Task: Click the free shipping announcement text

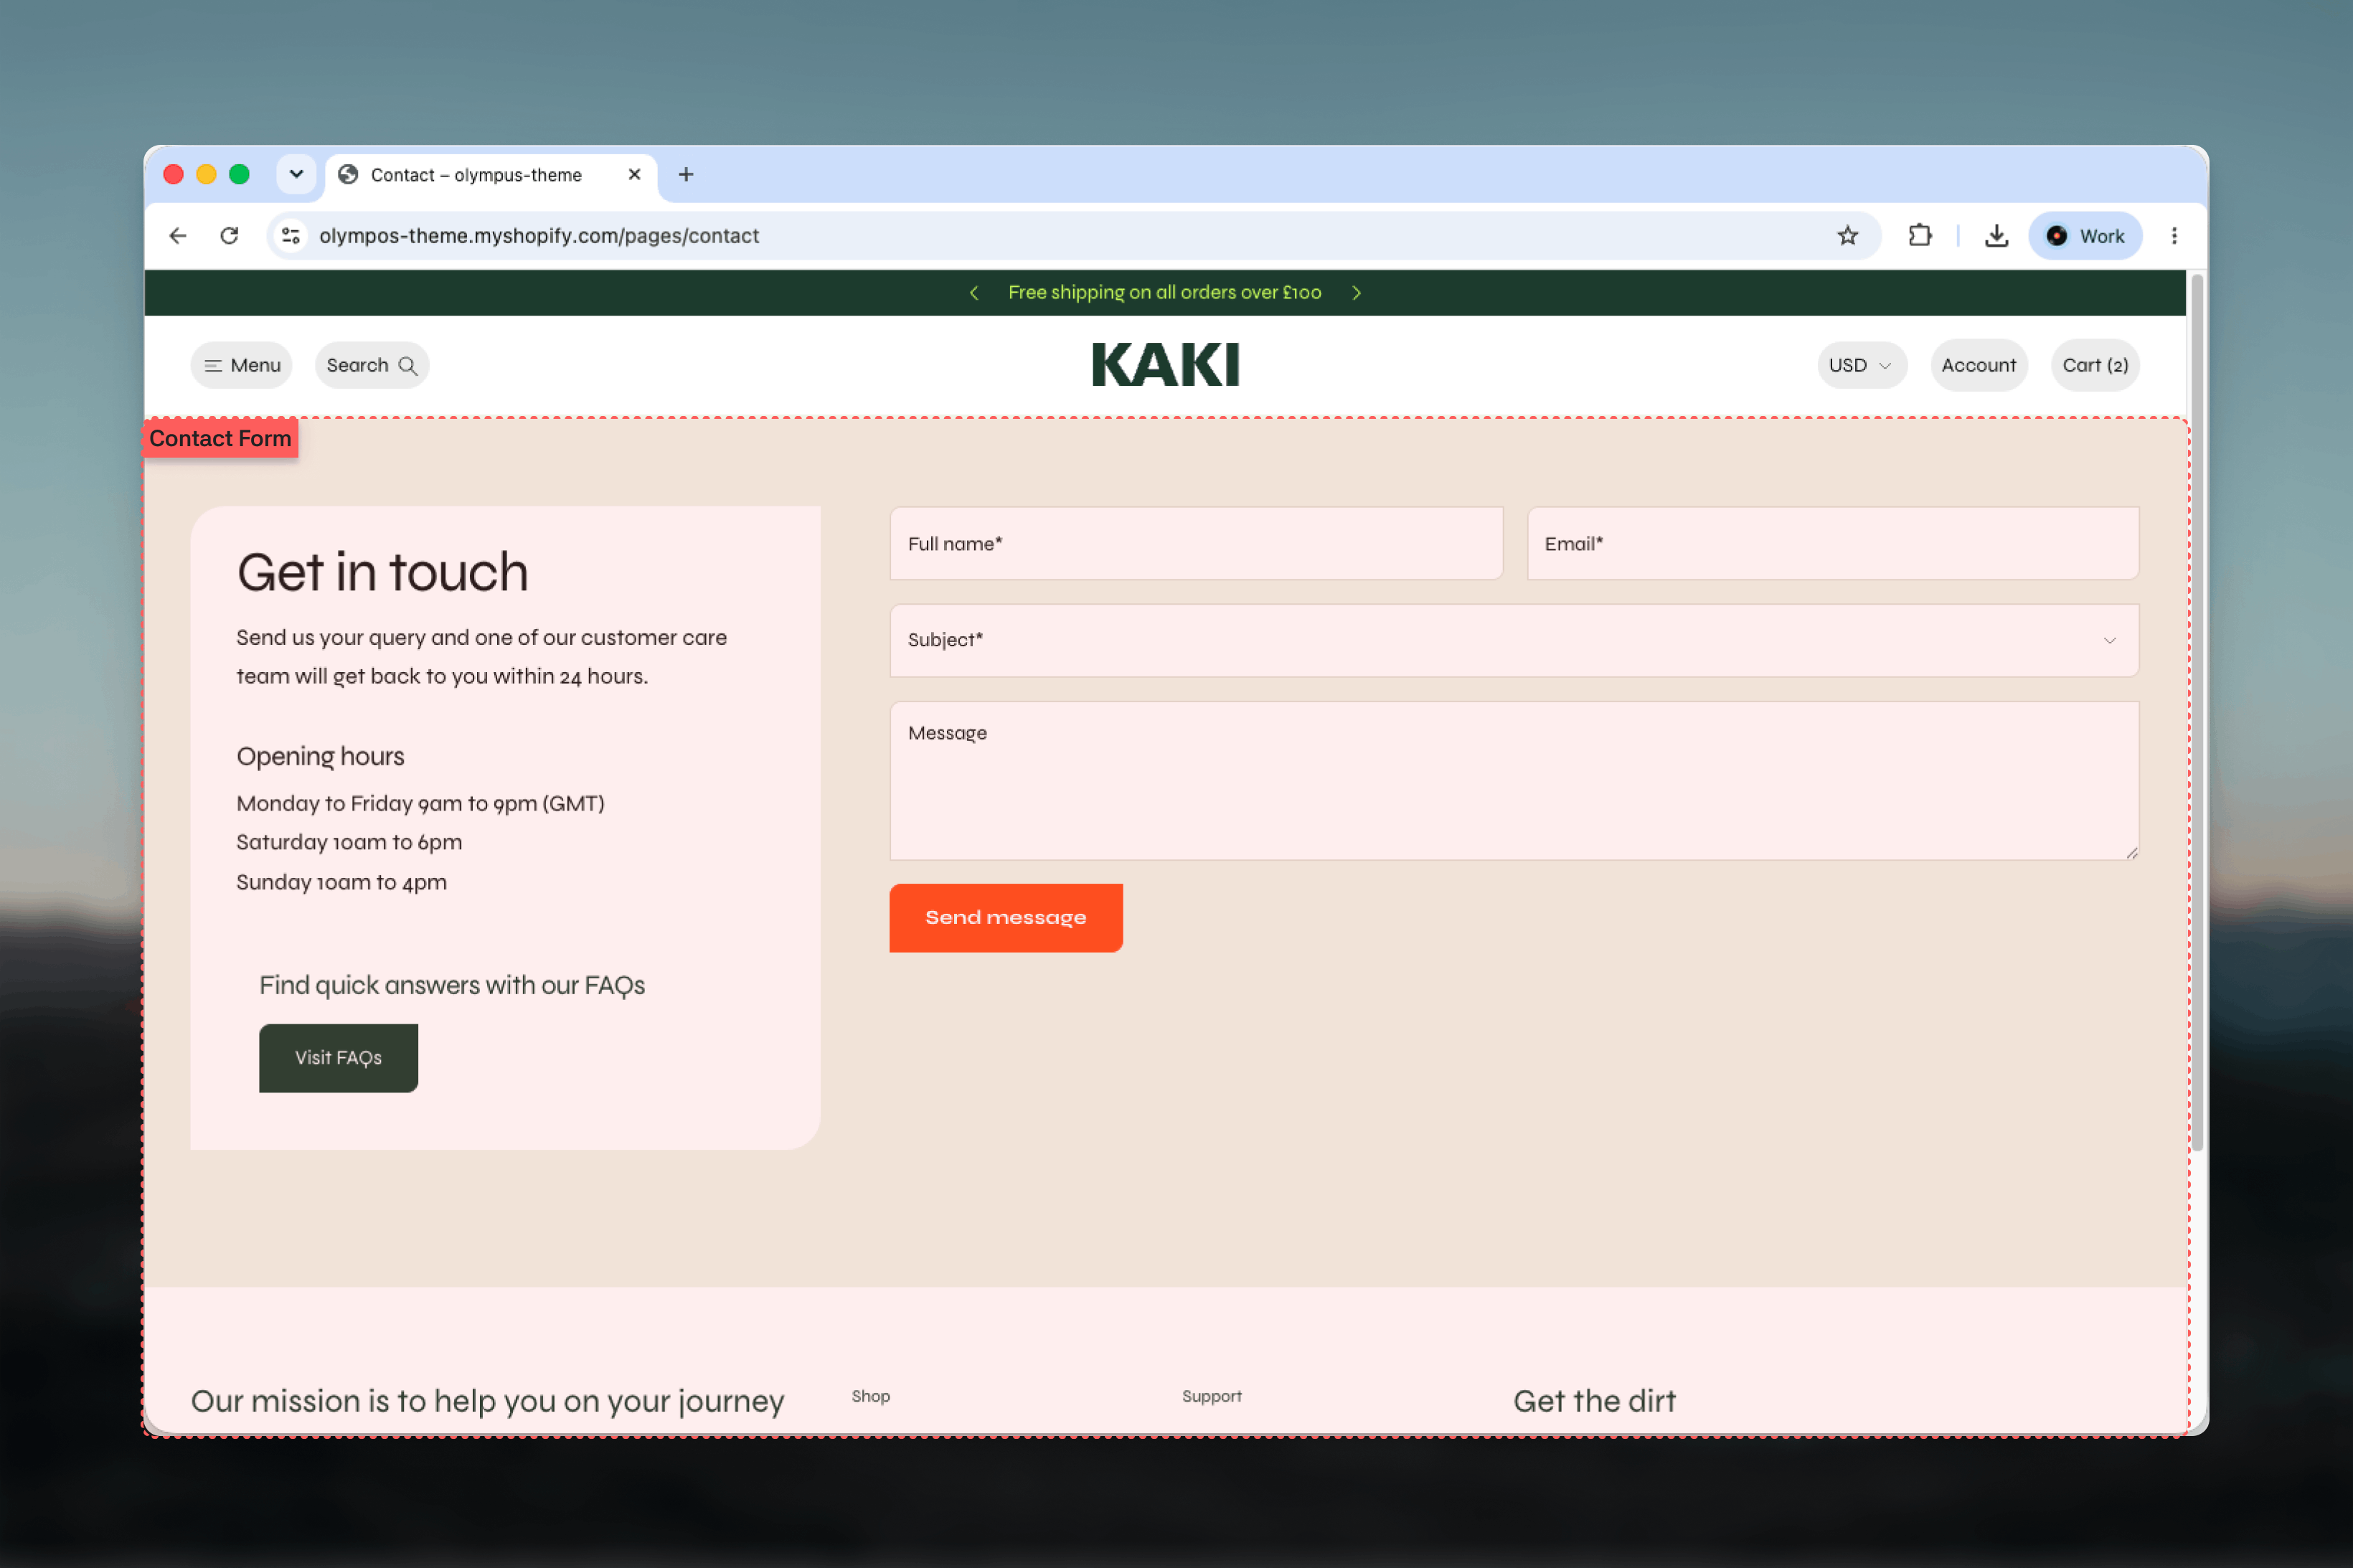Action: click(1164, 292)
